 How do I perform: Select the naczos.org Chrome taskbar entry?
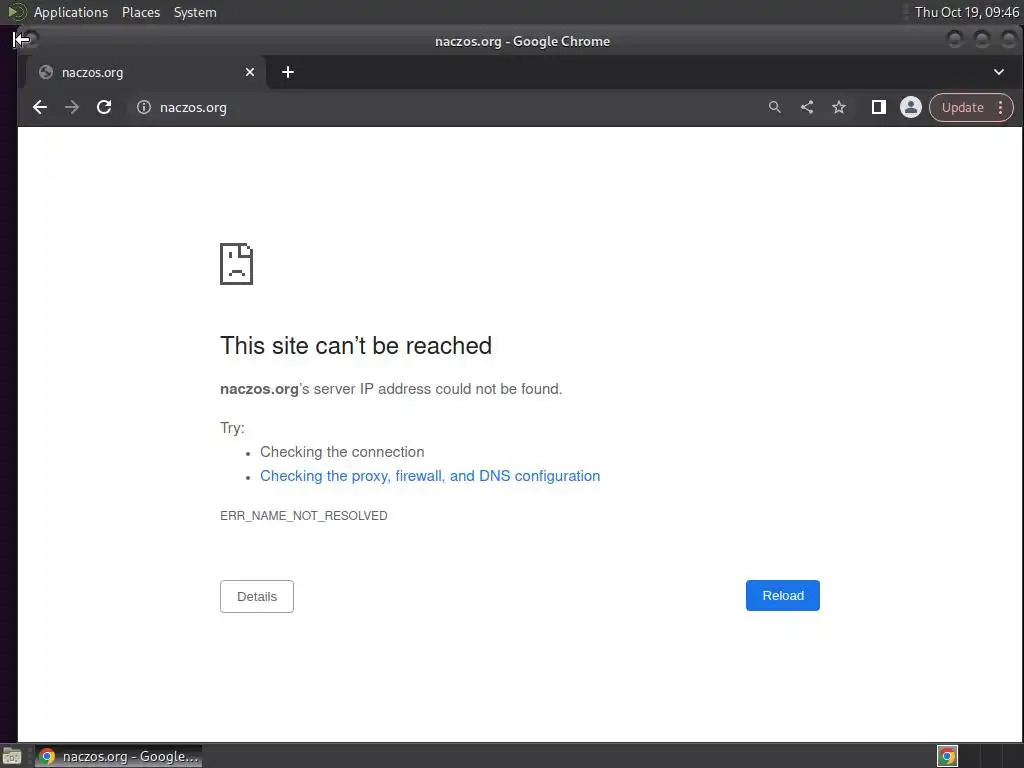click(x=118, y=756)
